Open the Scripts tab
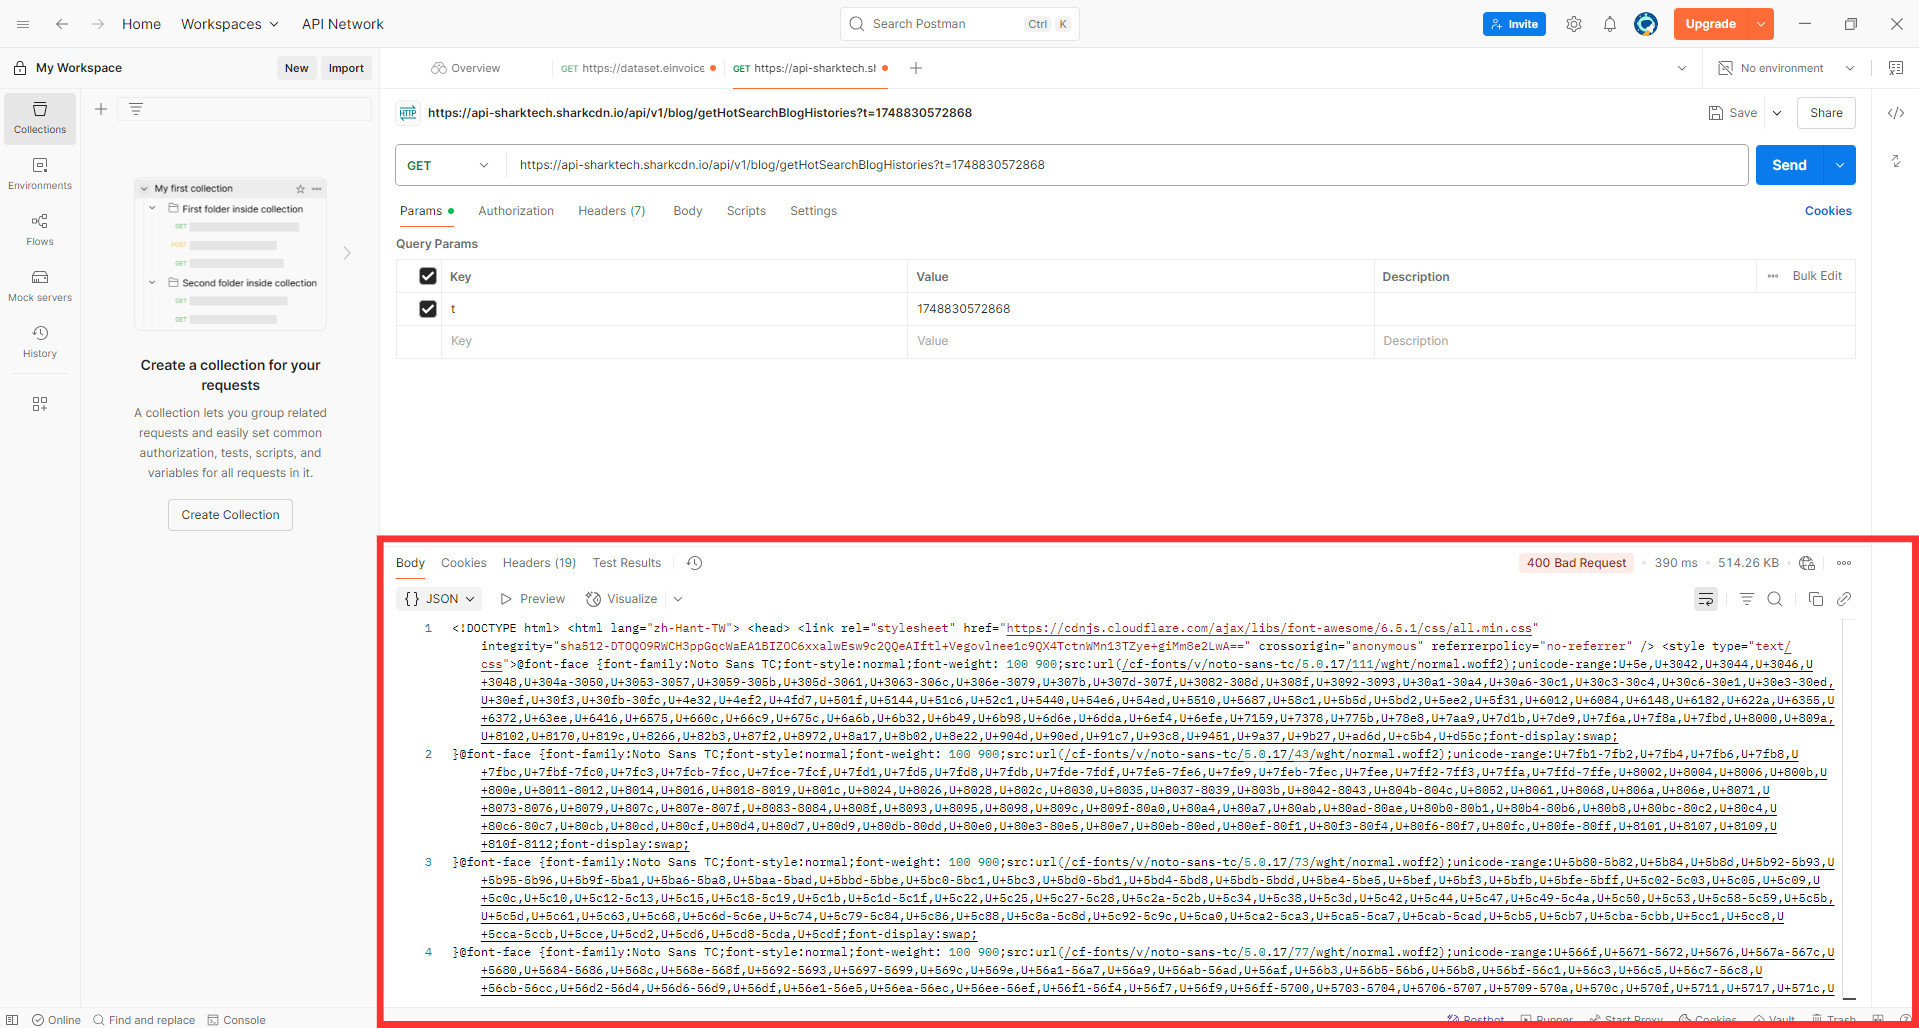Image resolution: width=1919 pixels, height=1028 pixels. (746, 211)
